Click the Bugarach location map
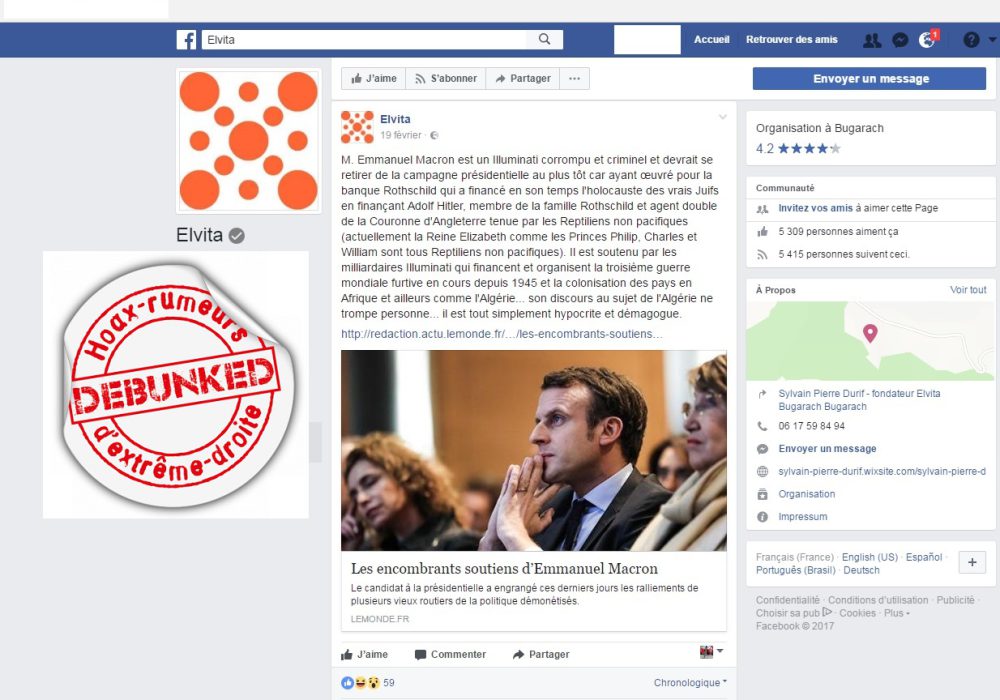The width and height of the screenshot is (1000, 700). (870, 341)
